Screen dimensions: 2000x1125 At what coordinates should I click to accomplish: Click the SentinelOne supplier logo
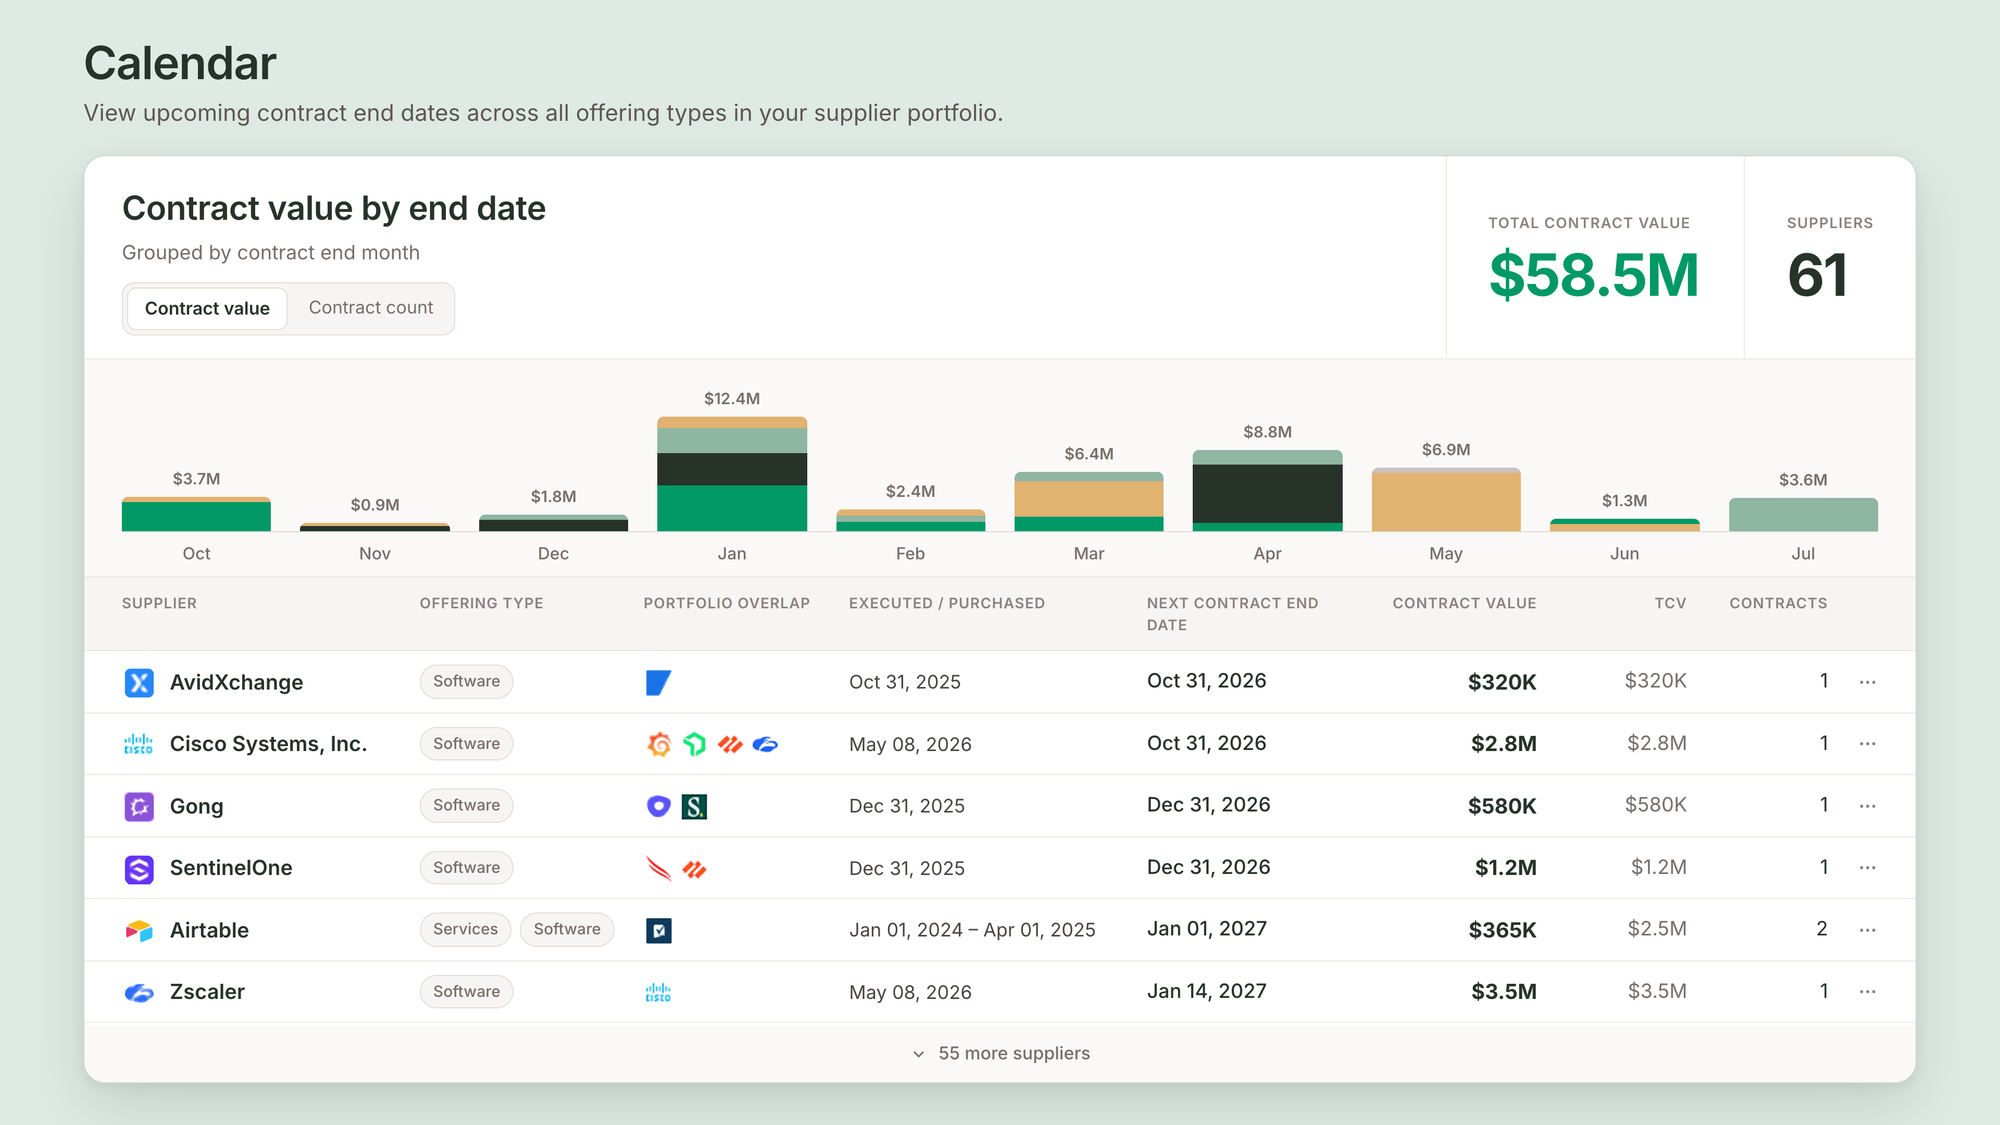pyautogui.click(x=139, y=869)
